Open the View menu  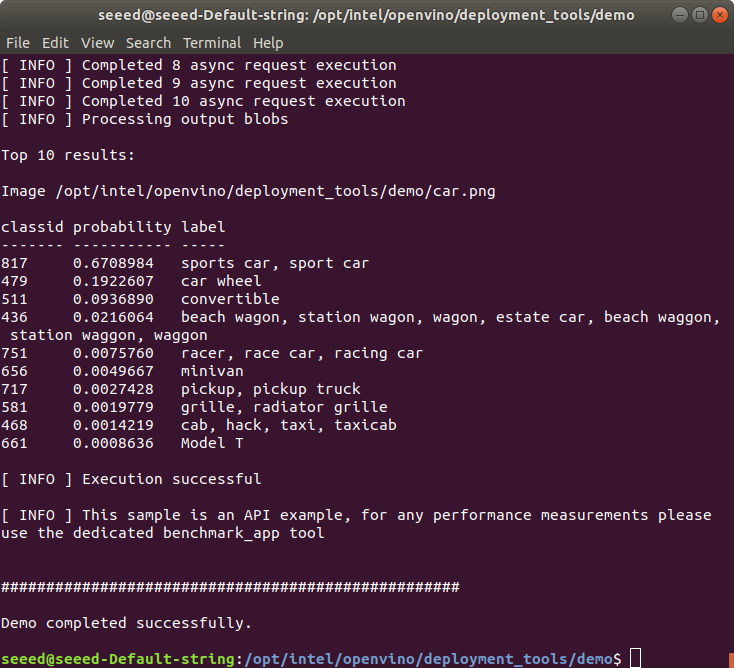[x=97, y=43]
